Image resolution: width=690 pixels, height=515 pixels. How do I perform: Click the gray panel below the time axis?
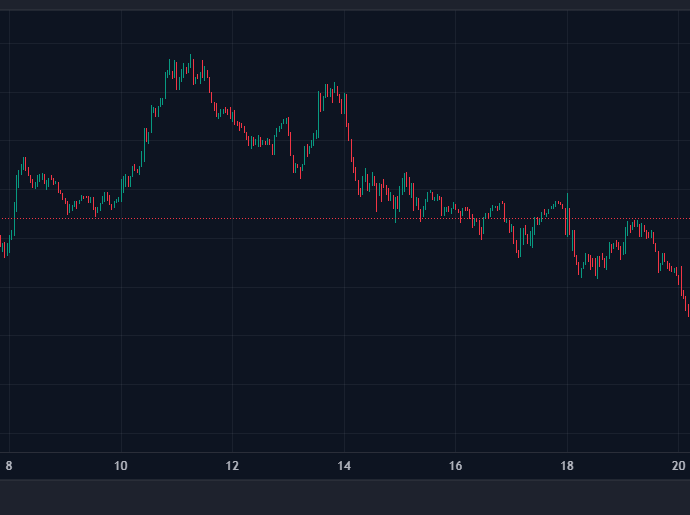pos(345,496)
